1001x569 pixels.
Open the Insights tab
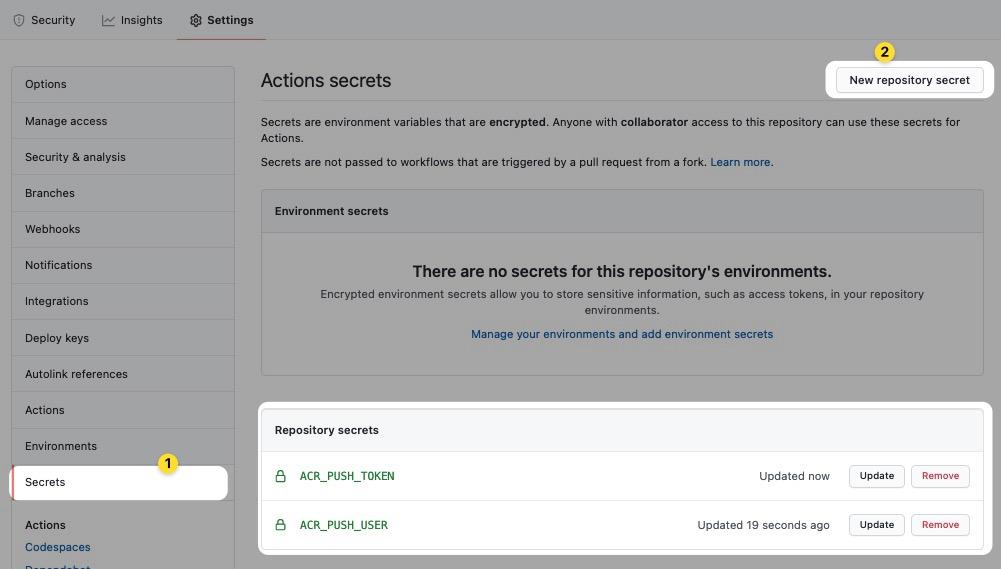tap(132, 20)
